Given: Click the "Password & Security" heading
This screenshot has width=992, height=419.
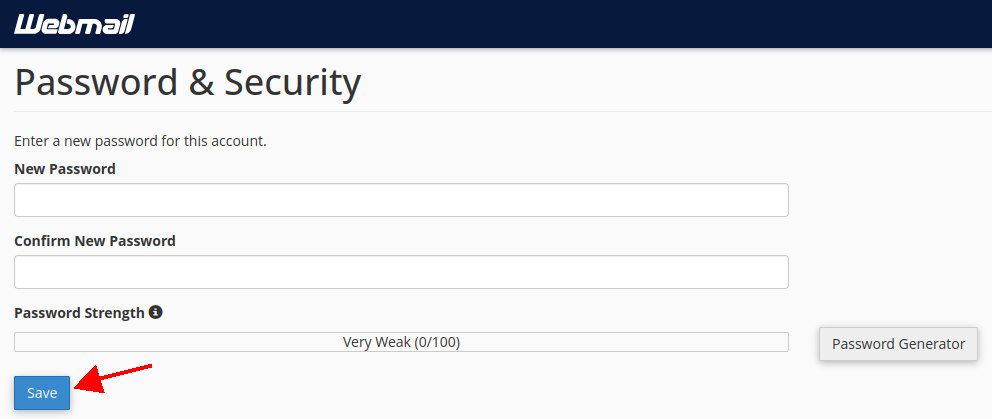Looking at the screenshot, I should 188,82.
